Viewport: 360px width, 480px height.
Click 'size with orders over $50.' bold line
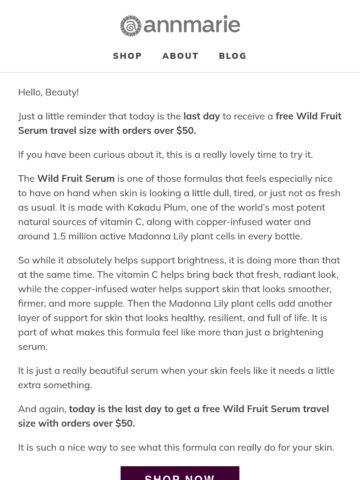click(76, 423)
